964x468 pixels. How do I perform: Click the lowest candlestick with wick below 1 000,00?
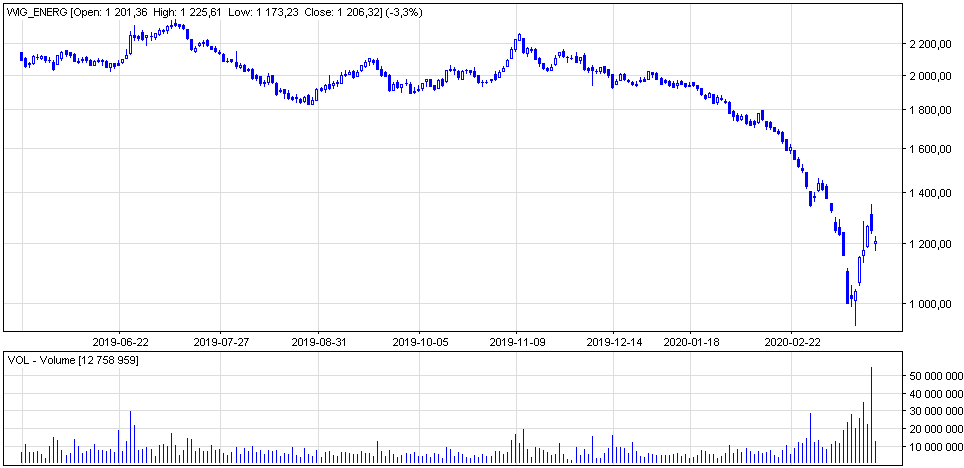[855, 306]
